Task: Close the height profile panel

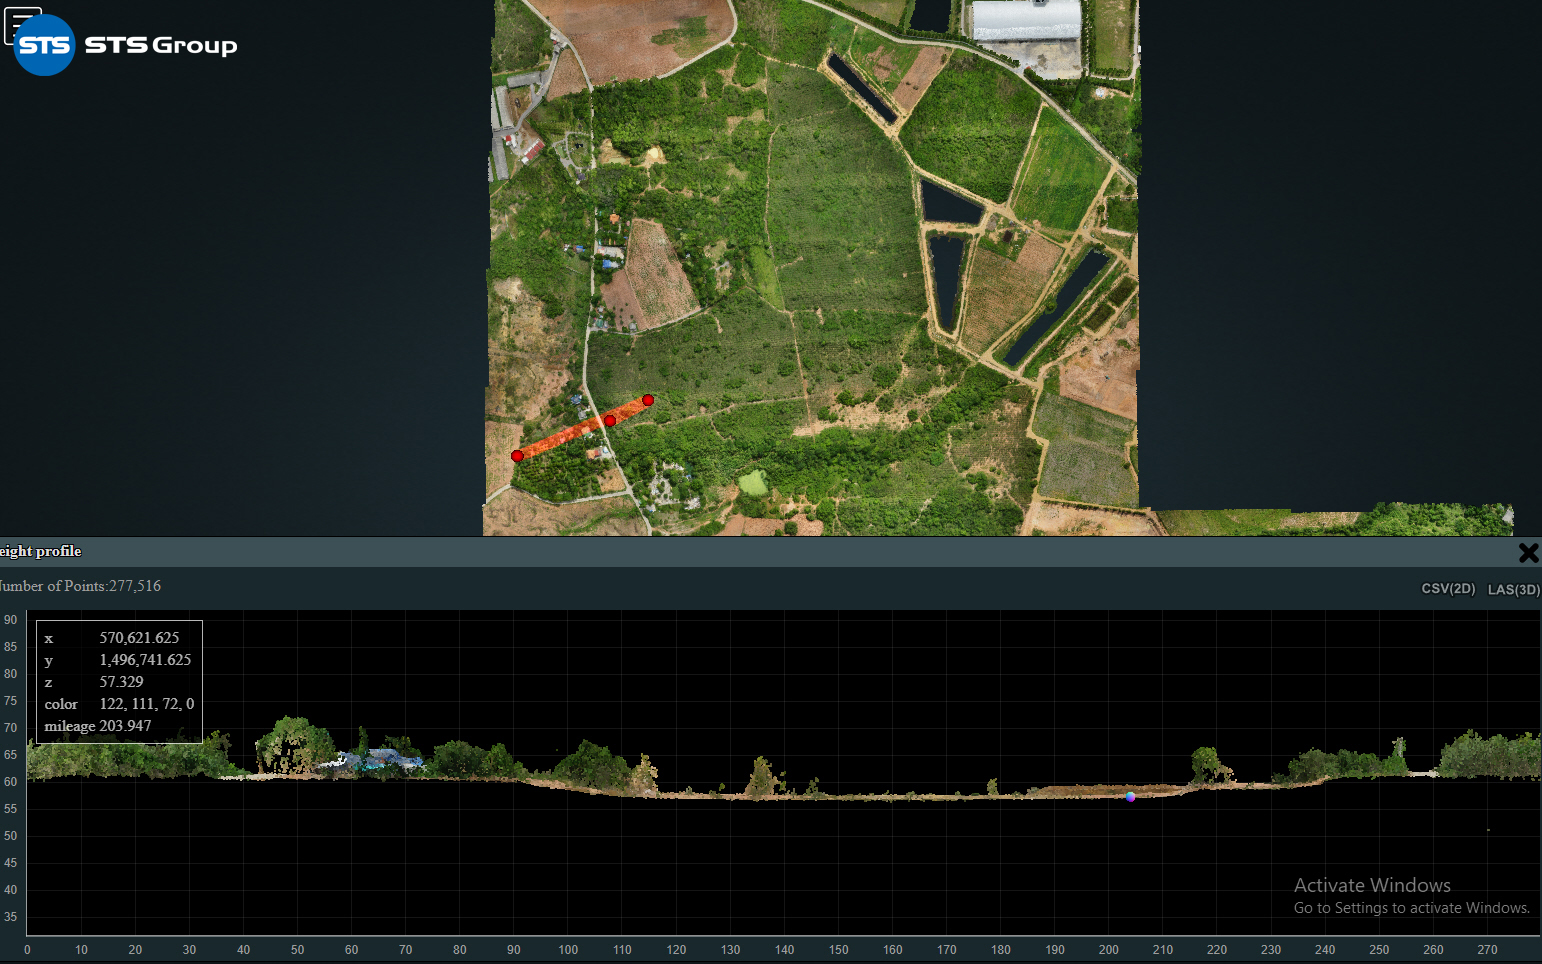Action: coord(1527,553)
